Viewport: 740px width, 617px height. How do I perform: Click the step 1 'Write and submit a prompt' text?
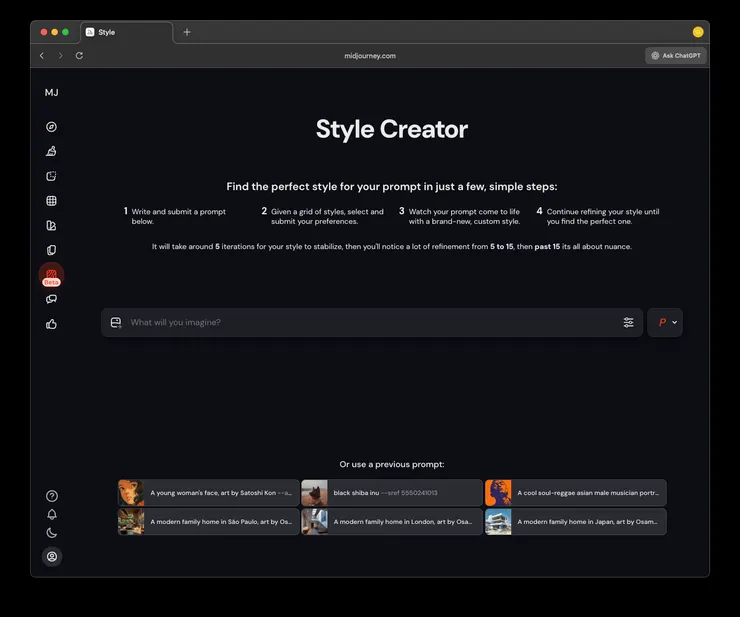pyautogui.click(x=178, y=216)
